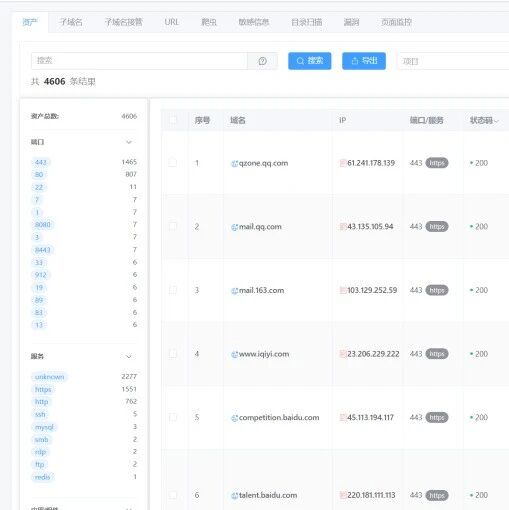Image resolution: width=509 pixels, height=510 pixels.
Task: Filter by service tag ftp
Action: click(39, 465)
